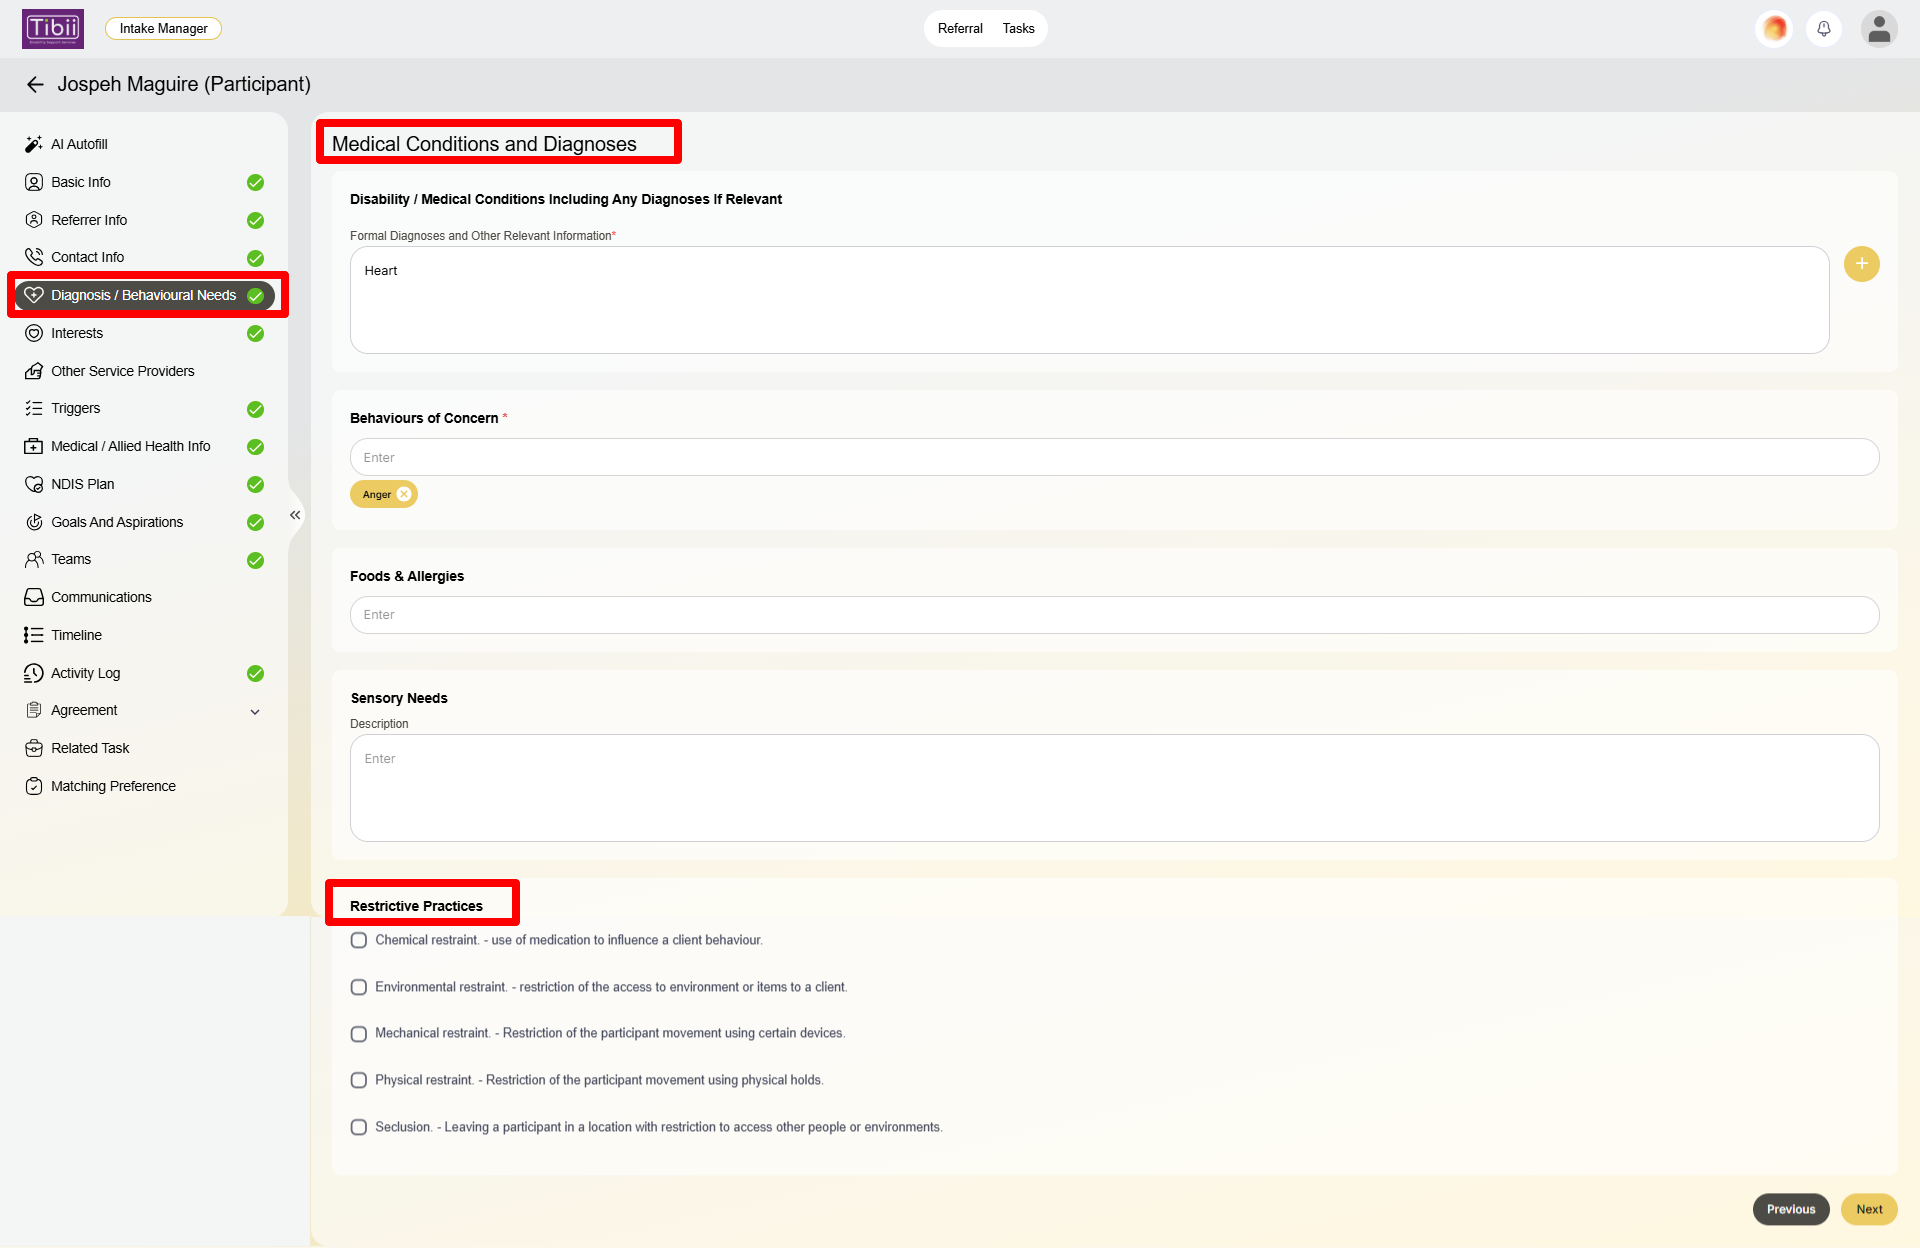Open the Timeline sidebar item
The height and width of the screenshot is (1248, 1920).
76,635
